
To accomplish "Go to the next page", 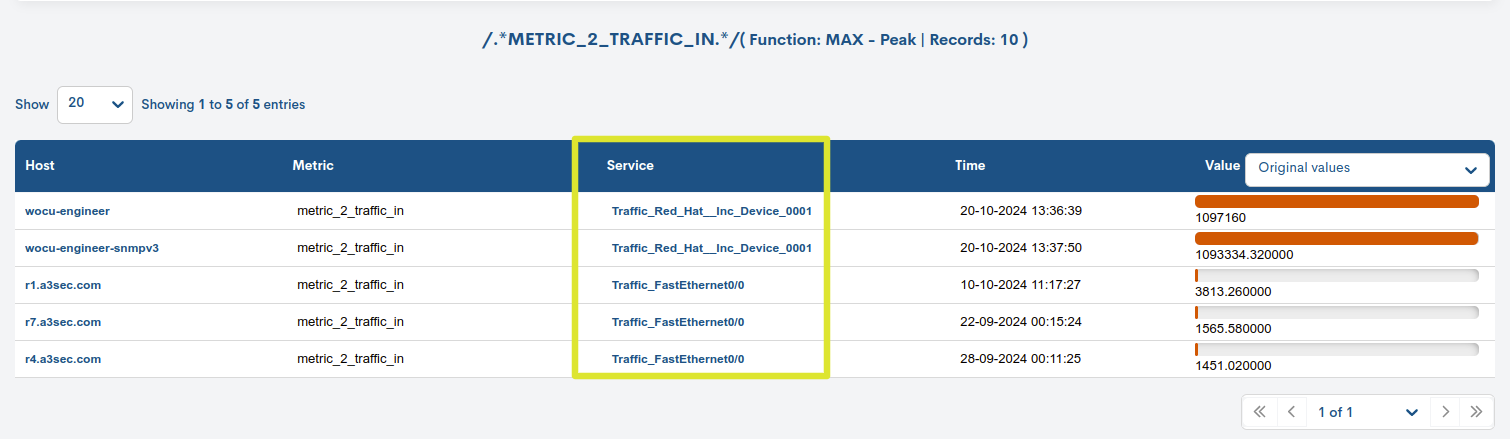I will click(1445, 412).
